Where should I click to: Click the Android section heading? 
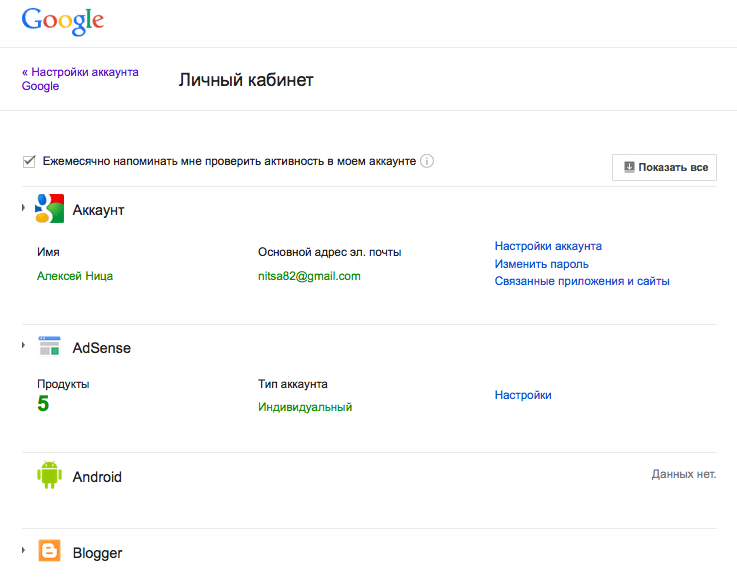97,477
